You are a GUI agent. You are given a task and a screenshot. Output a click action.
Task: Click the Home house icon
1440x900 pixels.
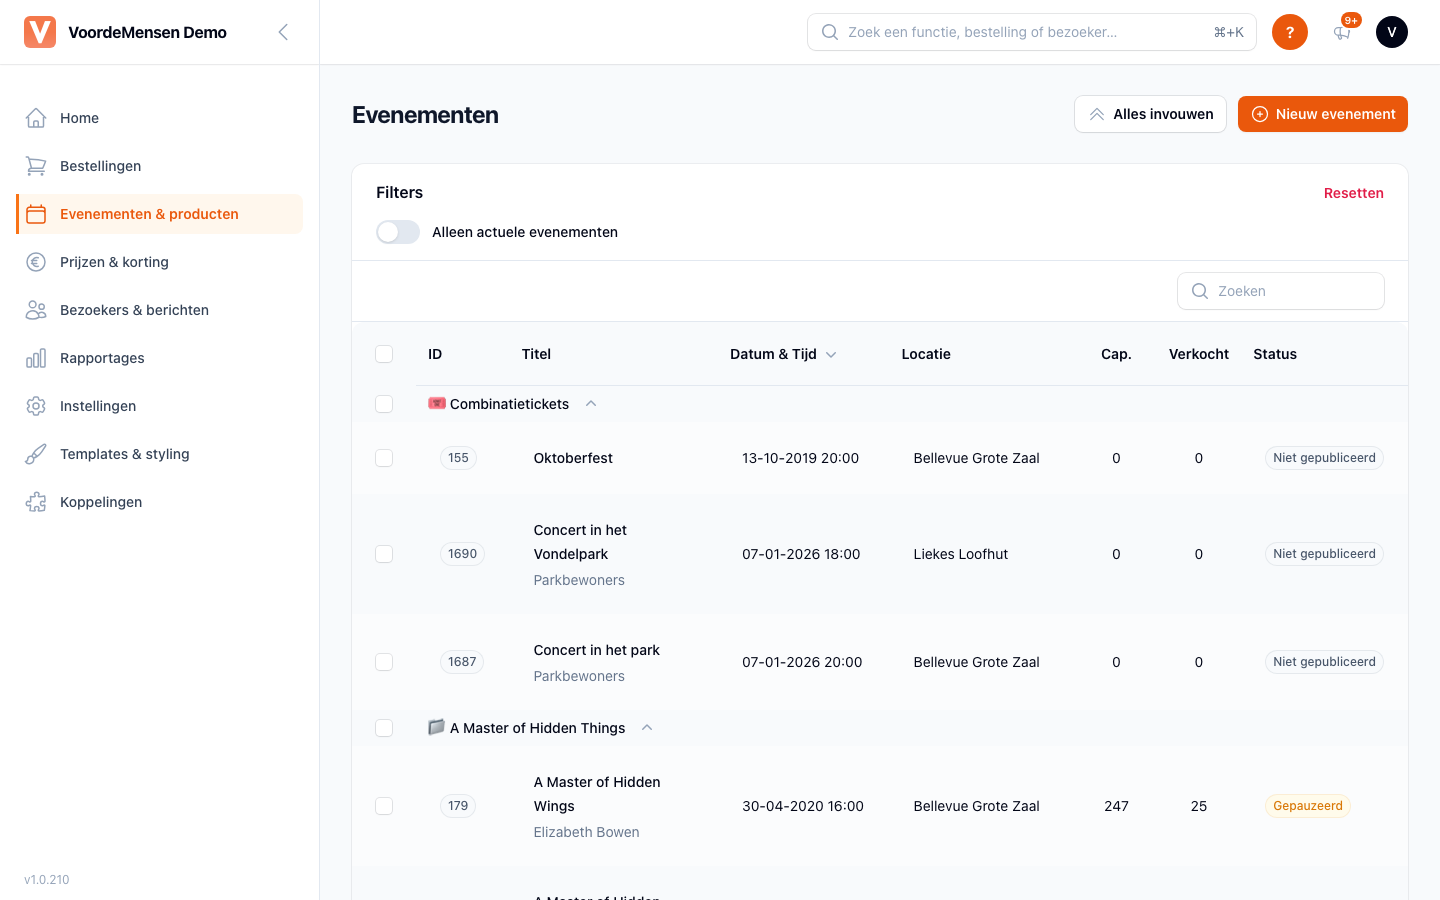click(36, 118)
